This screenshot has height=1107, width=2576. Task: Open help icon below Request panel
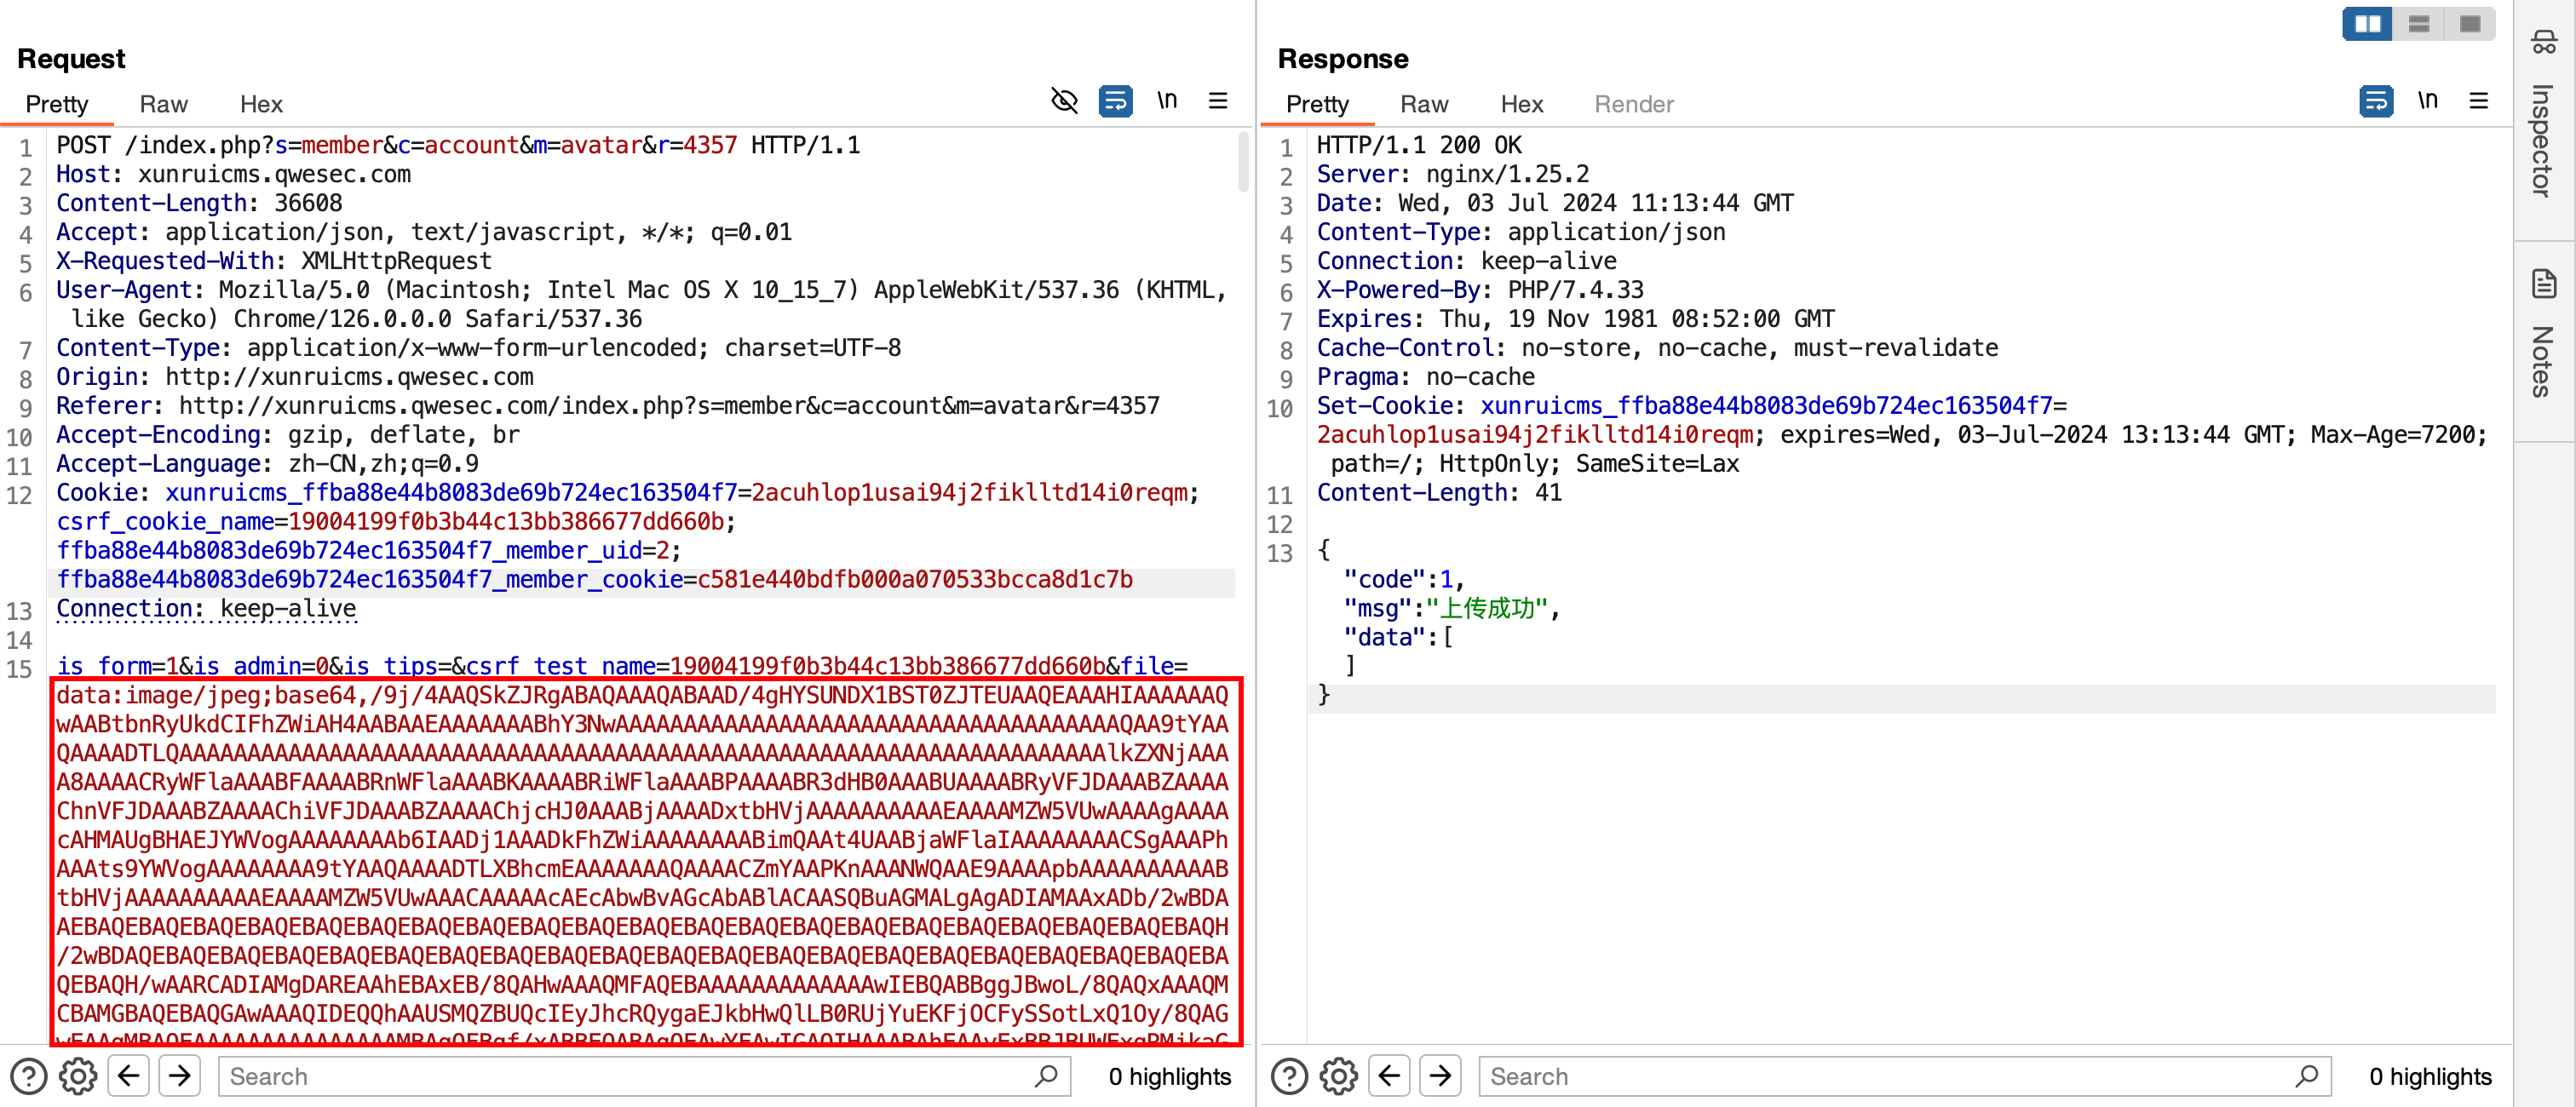coord(29,1076)
